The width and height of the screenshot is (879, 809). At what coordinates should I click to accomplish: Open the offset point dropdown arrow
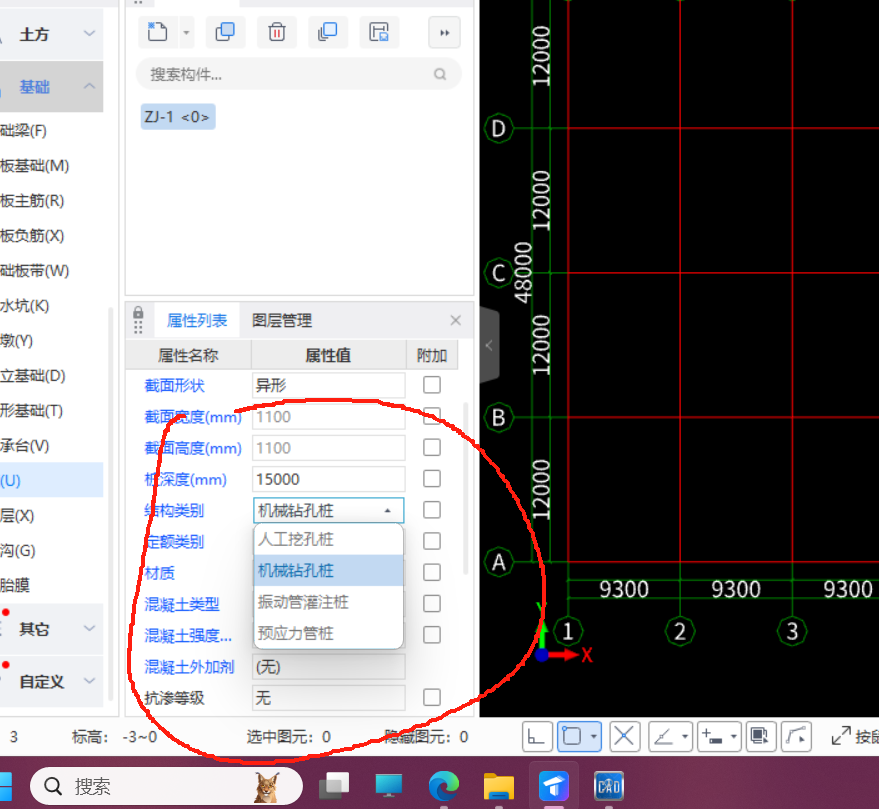(x=733, y=736)
